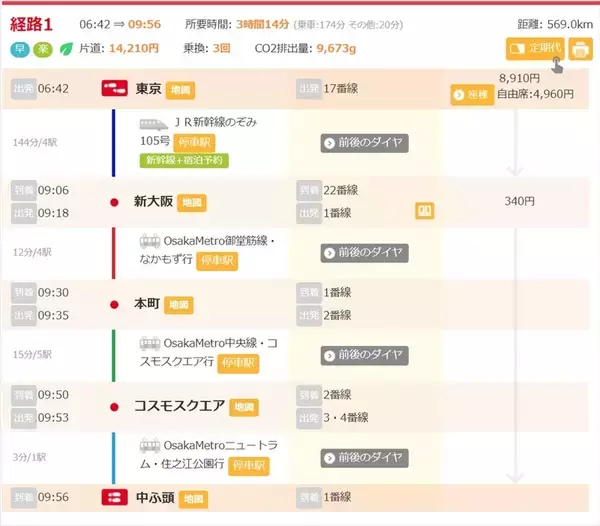Open 前後のダイヤ for the ニュートラム
The image size is (600, 526).
[x=364, y=458]
